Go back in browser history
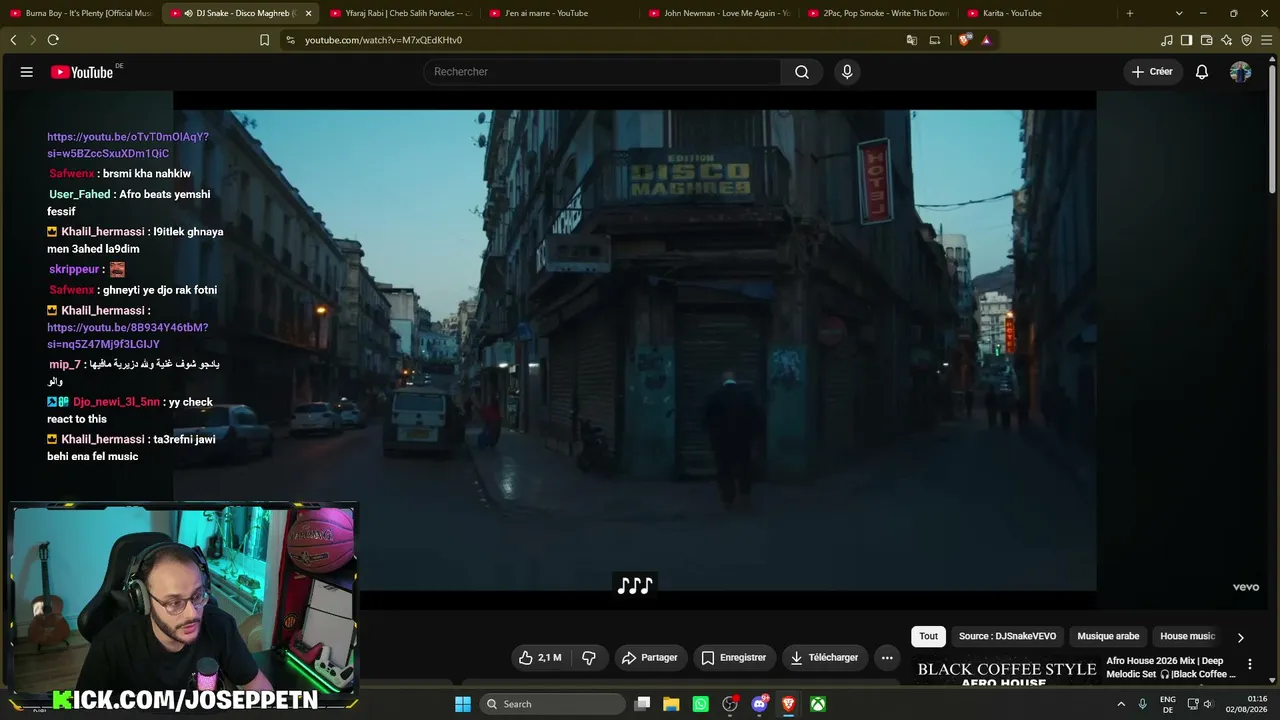1280x720 pixels. (13, 40)
